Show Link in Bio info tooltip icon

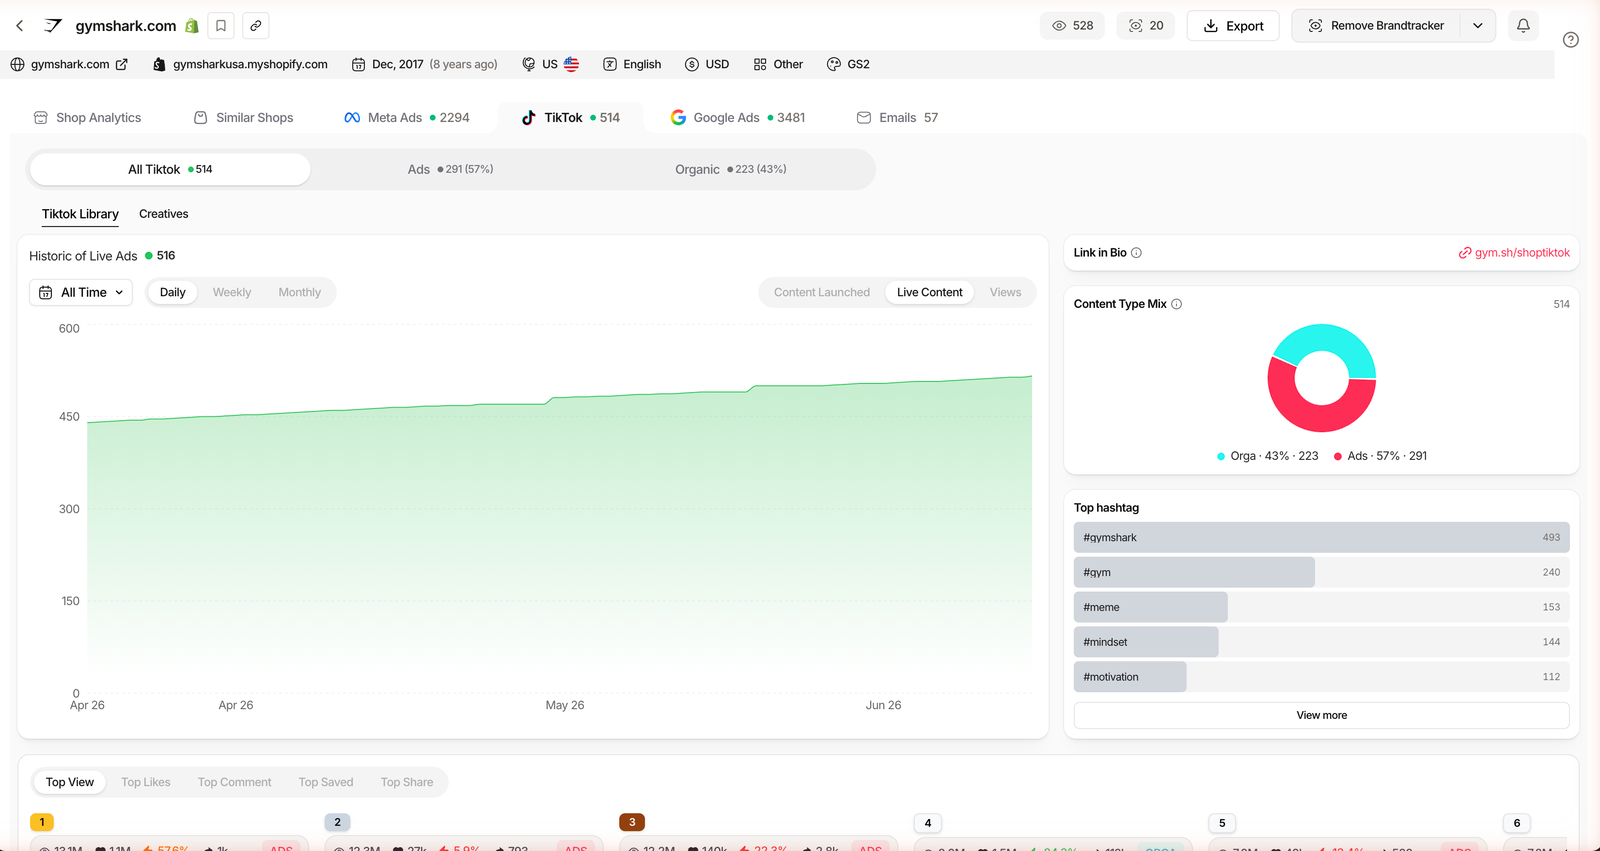pos(1136,253)
